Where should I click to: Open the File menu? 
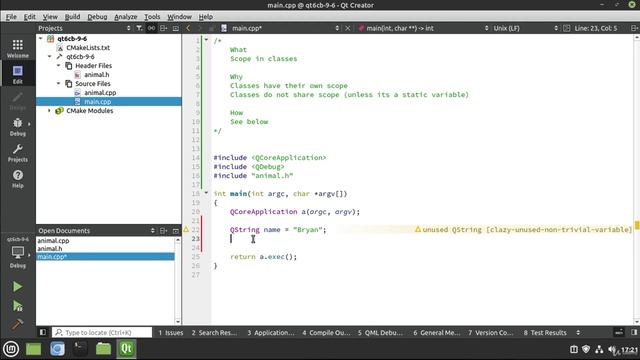click(x=11, y=17)
